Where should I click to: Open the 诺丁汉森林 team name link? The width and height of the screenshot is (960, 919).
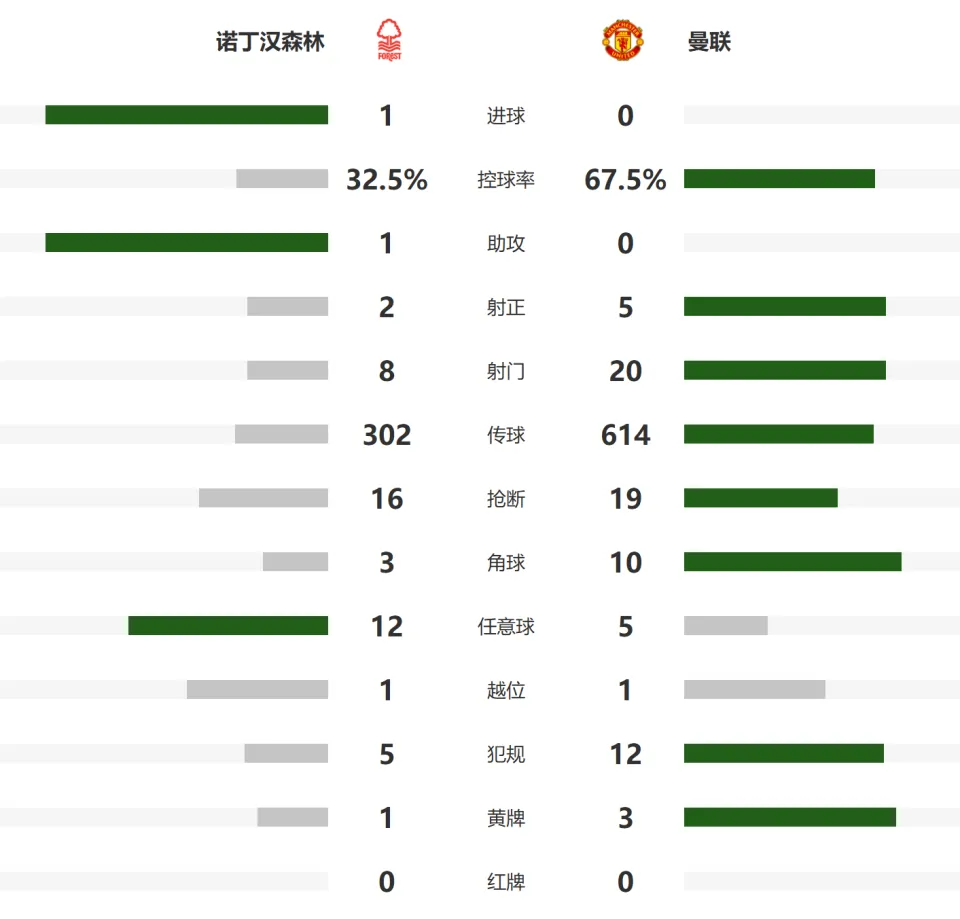(270, 42)
